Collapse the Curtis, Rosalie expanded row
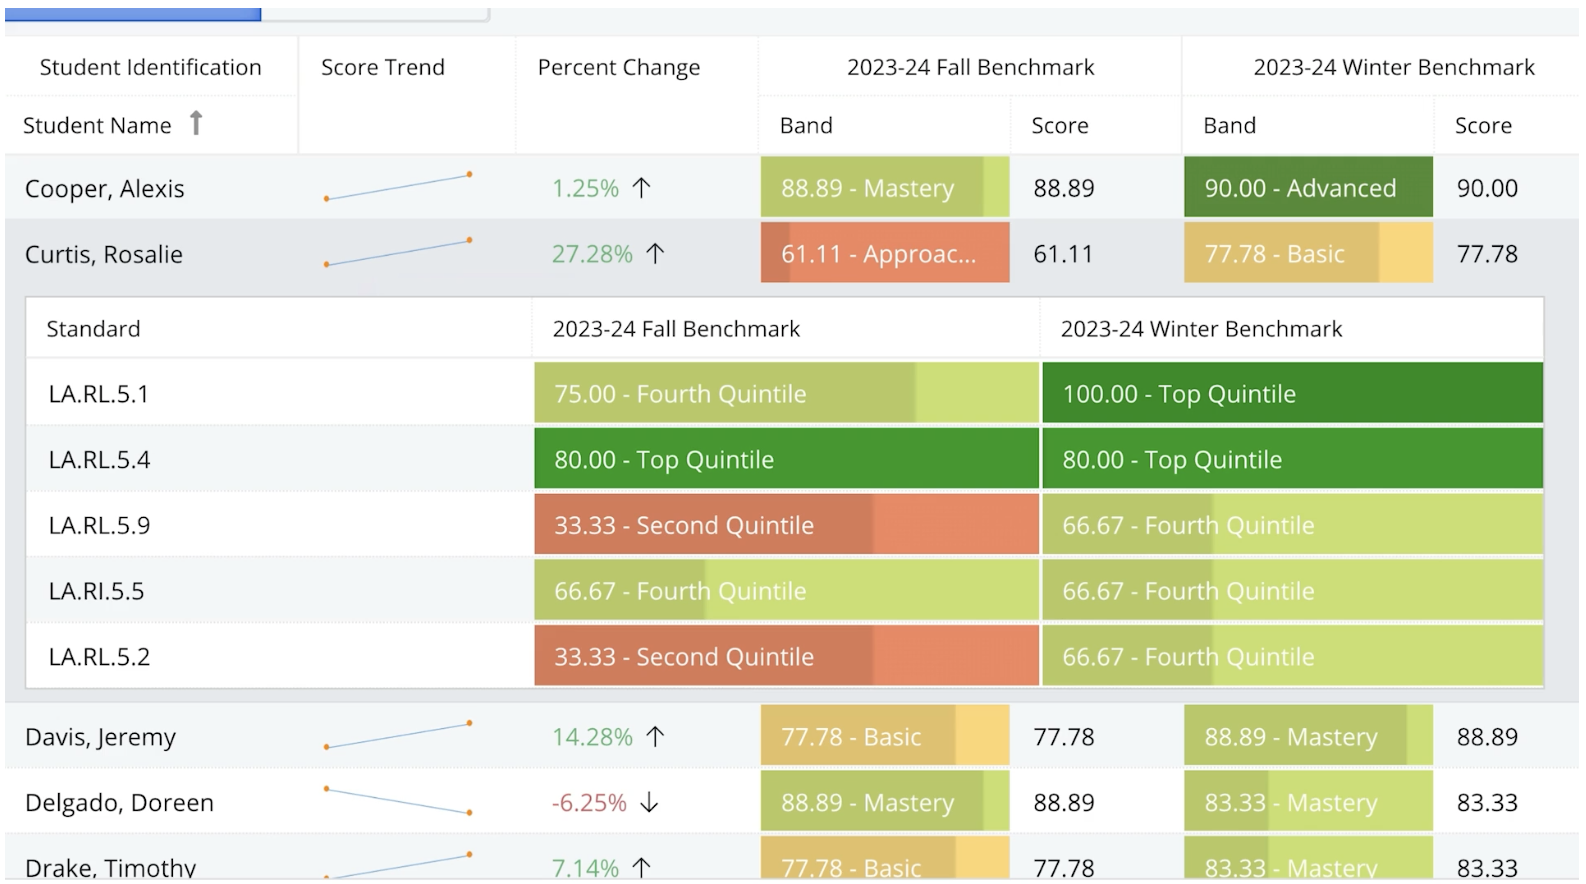The image size is (1586, 884). tap(104, 254)
